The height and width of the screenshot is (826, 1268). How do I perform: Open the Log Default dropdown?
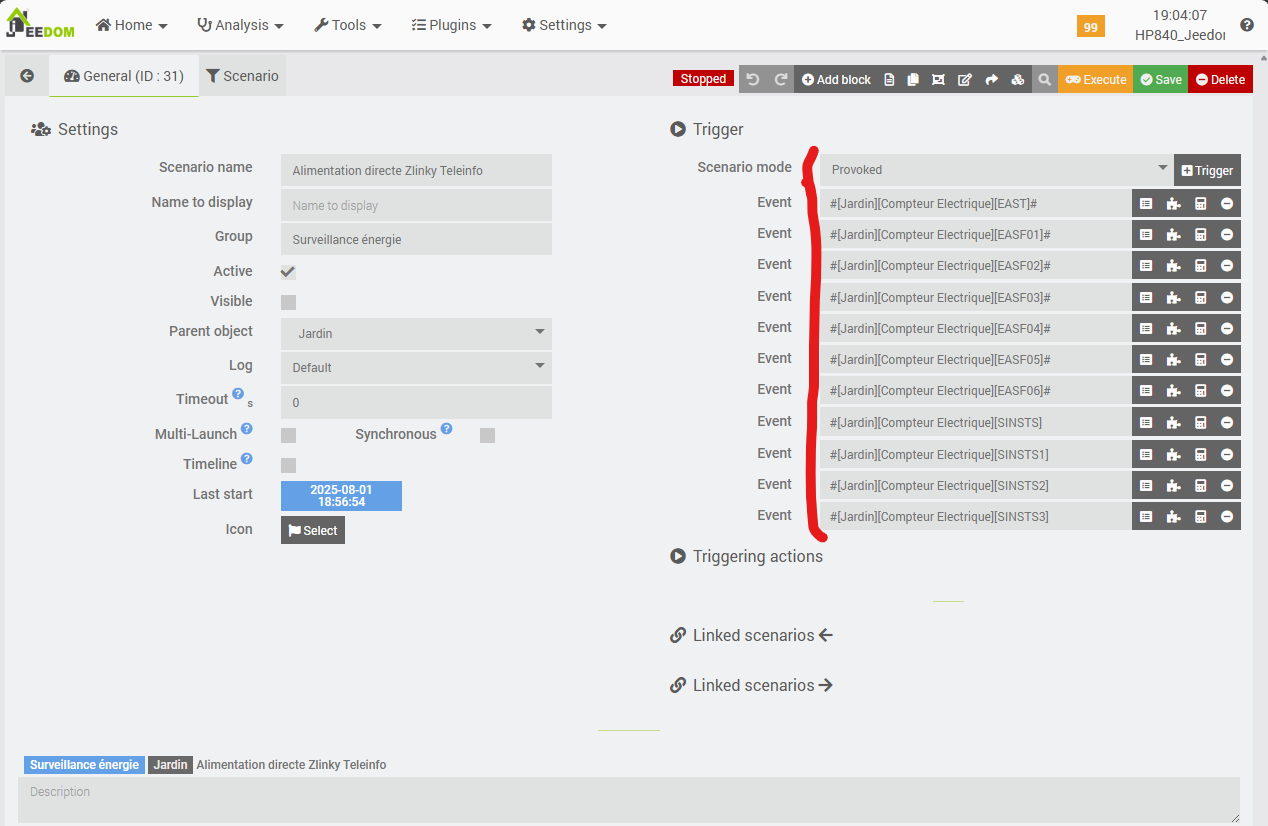[x=416, y=367]
